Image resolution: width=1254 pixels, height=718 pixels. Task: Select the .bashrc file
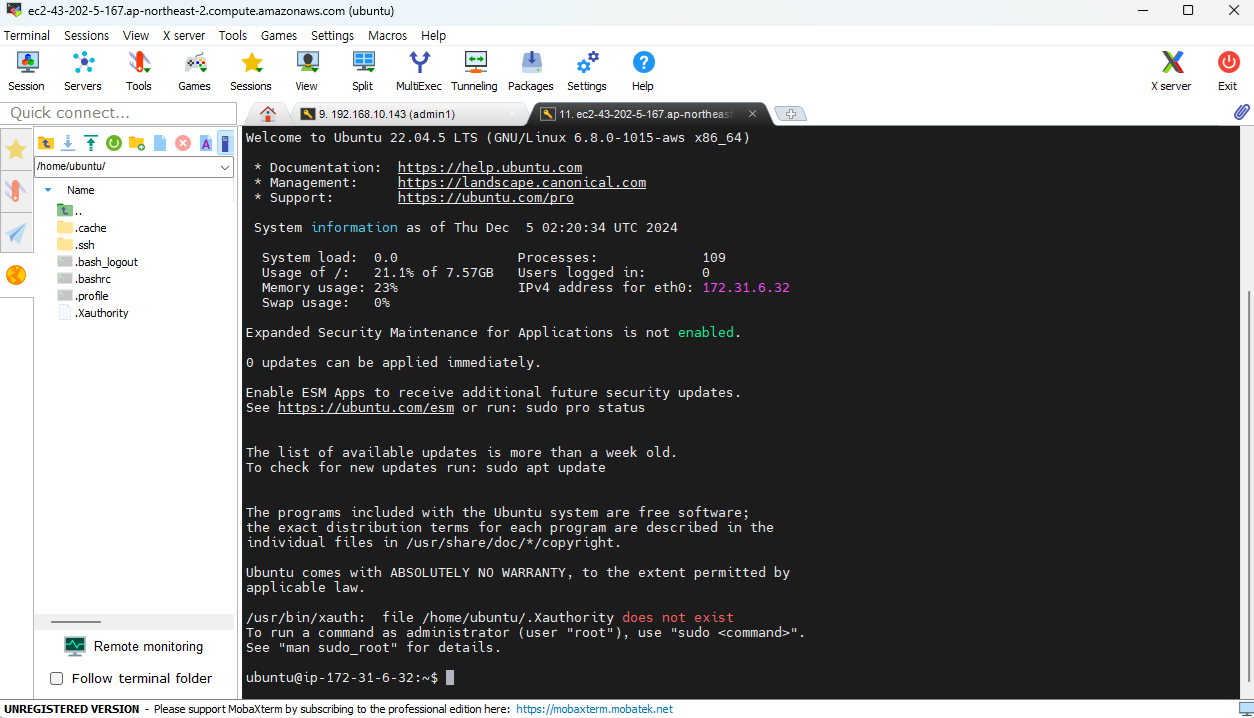pyautogui.click(x=84, y=279)
